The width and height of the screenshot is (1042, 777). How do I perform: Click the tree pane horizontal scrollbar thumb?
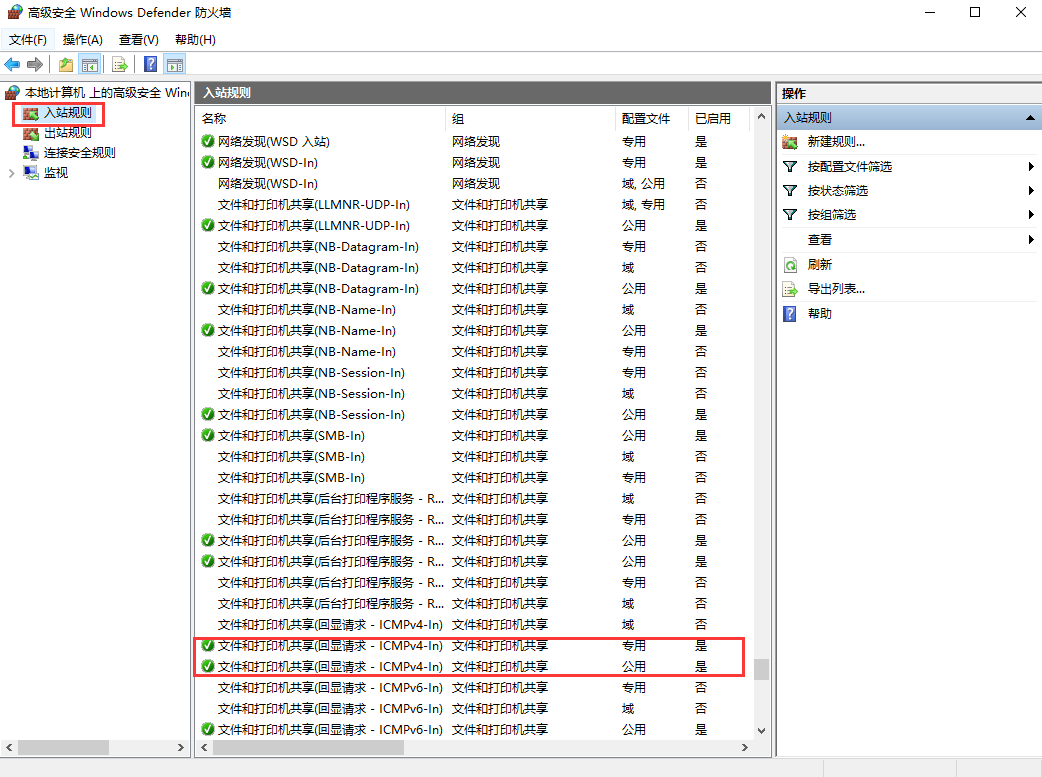click(x=63, y=748)
